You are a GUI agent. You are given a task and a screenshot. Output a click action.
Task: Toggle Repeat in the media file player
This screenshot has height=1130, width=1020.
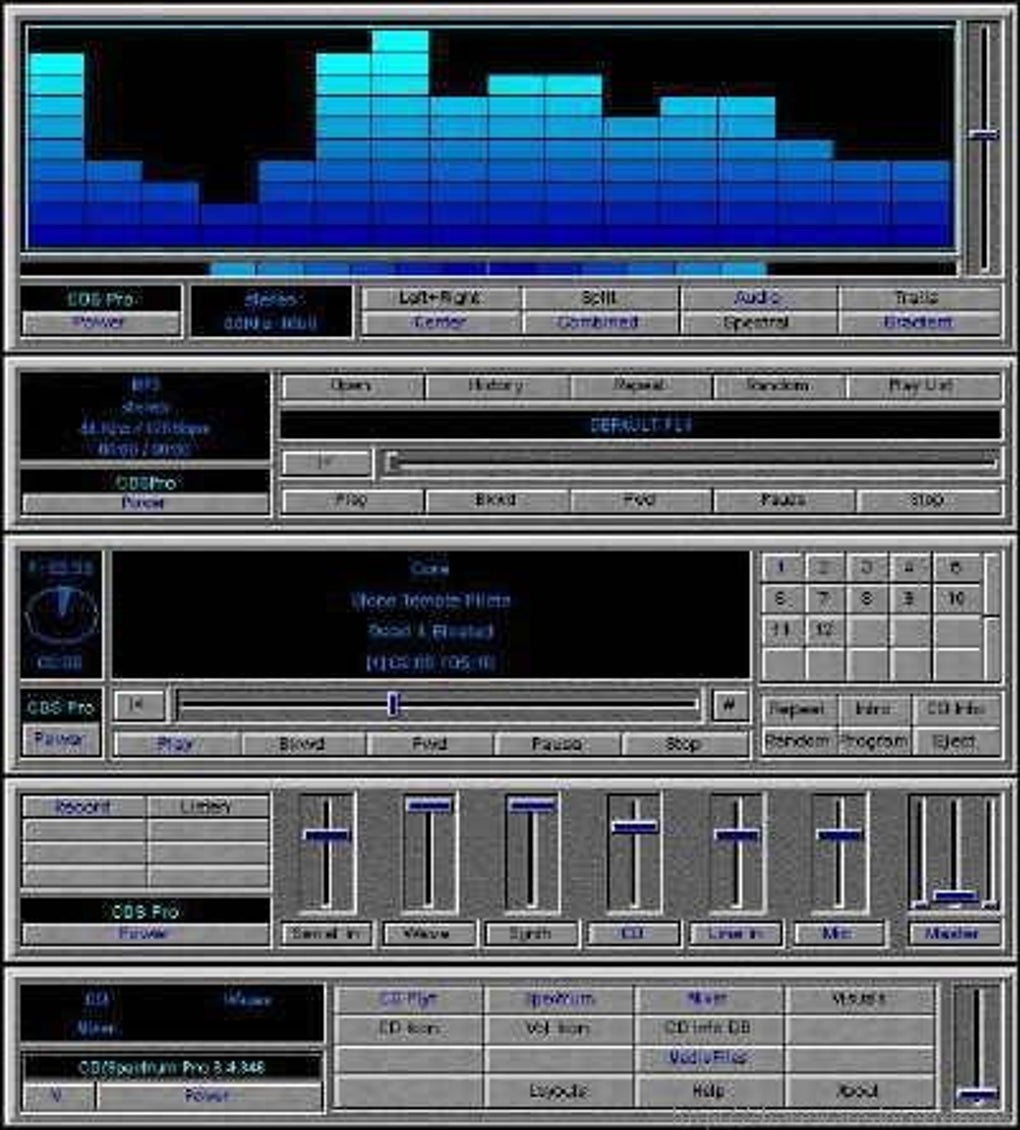click(x=641, y=386)
